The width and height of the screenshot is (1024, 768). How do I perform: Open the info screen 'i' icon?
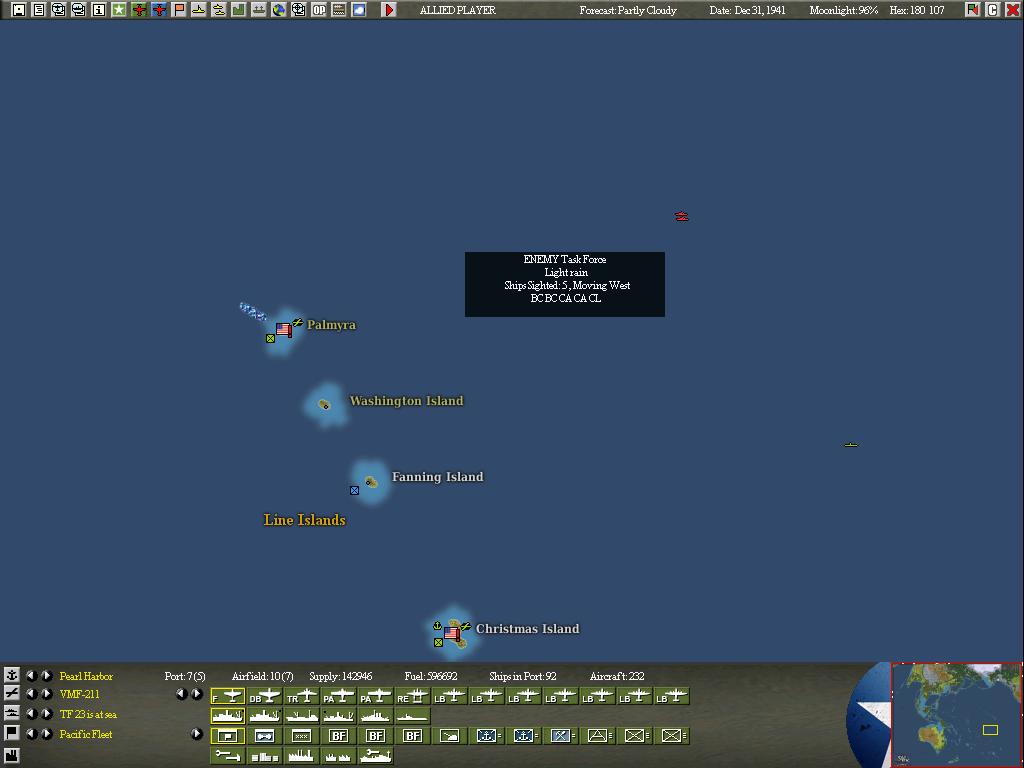point(99,10)
